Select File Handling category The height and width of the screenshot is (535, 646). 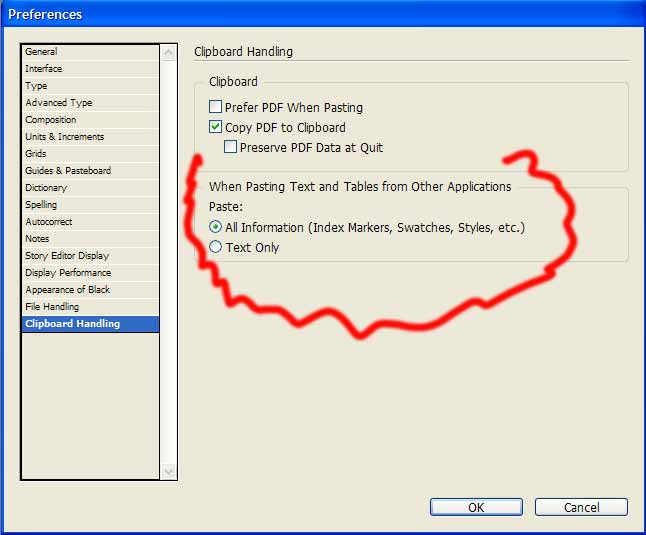click(x=90, y=306)
